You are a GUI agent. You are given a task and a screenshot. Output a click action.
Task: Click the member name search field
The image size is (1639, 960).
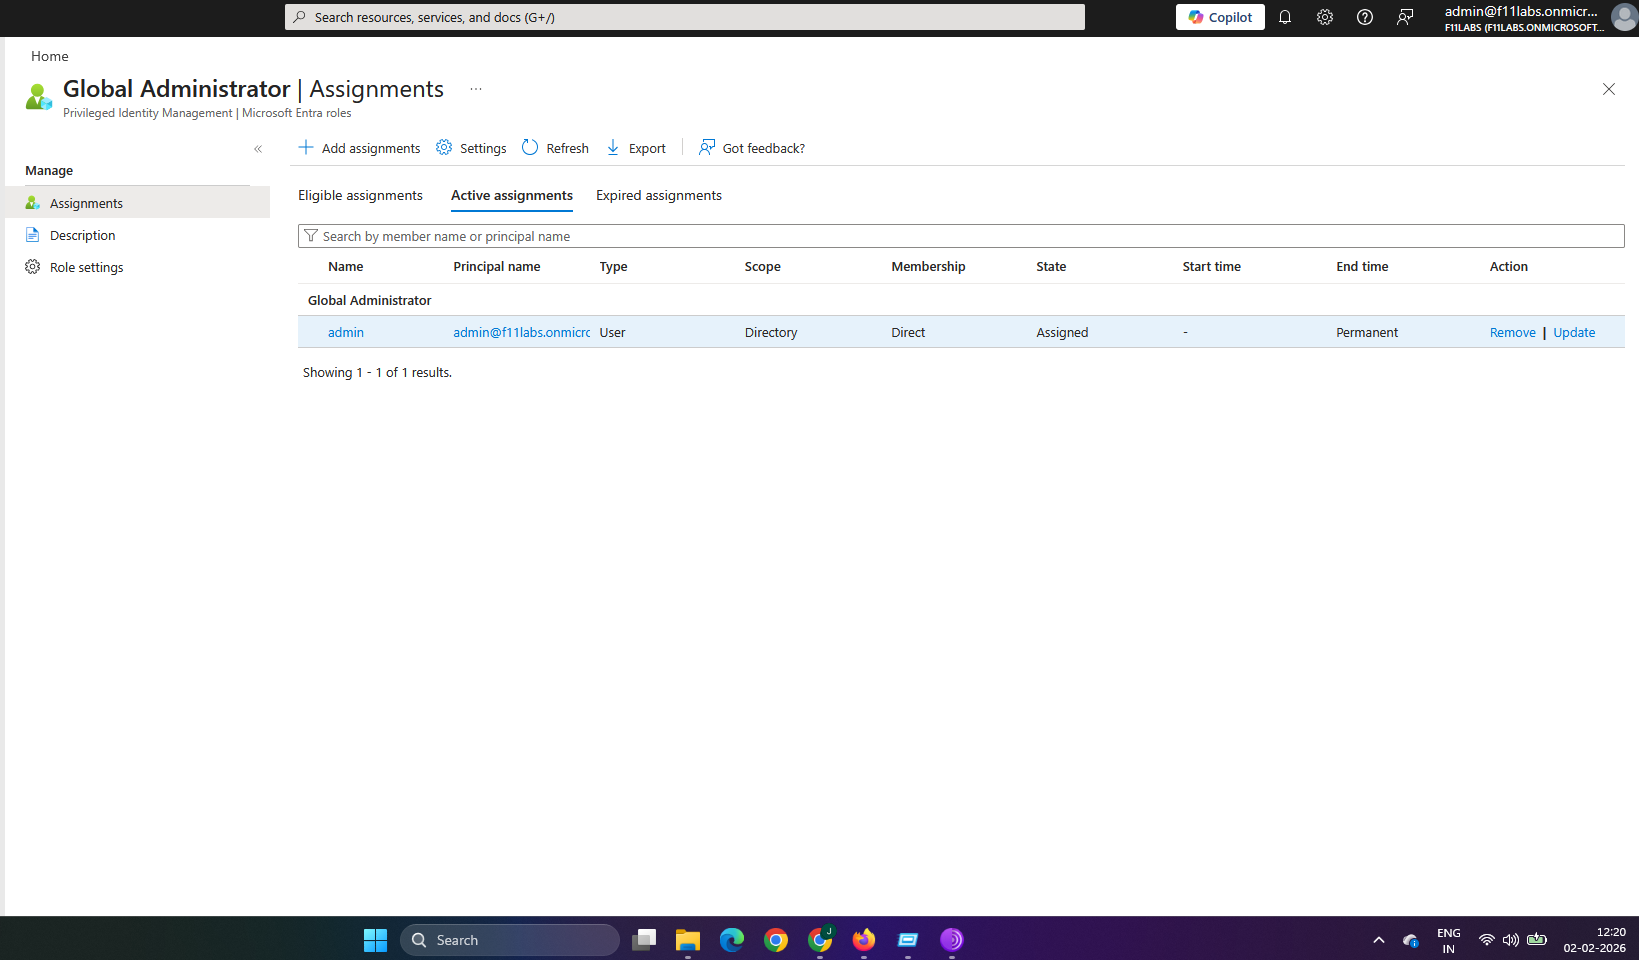click(960, 236)
